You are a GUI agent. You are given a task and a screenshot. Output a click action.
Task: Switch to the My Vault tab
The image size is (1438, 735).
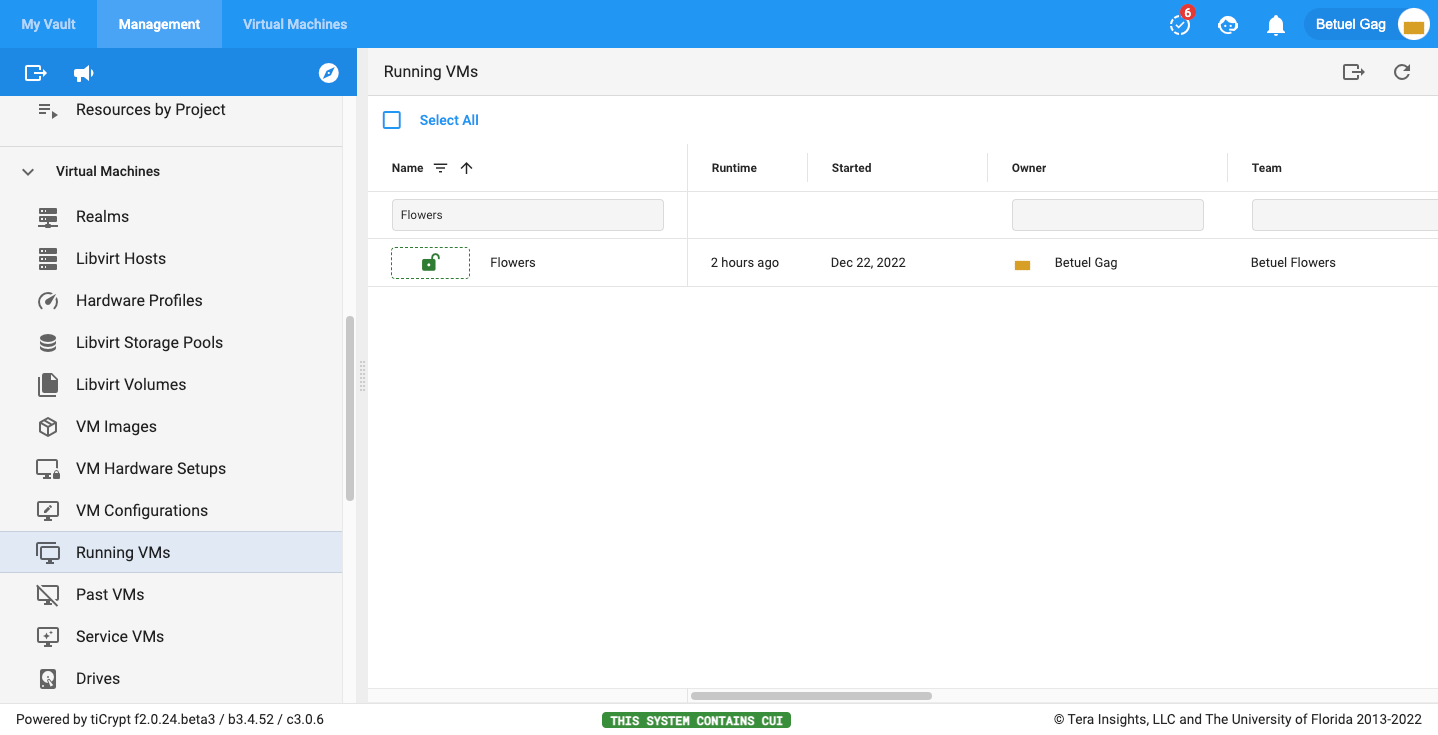(48, 24)
